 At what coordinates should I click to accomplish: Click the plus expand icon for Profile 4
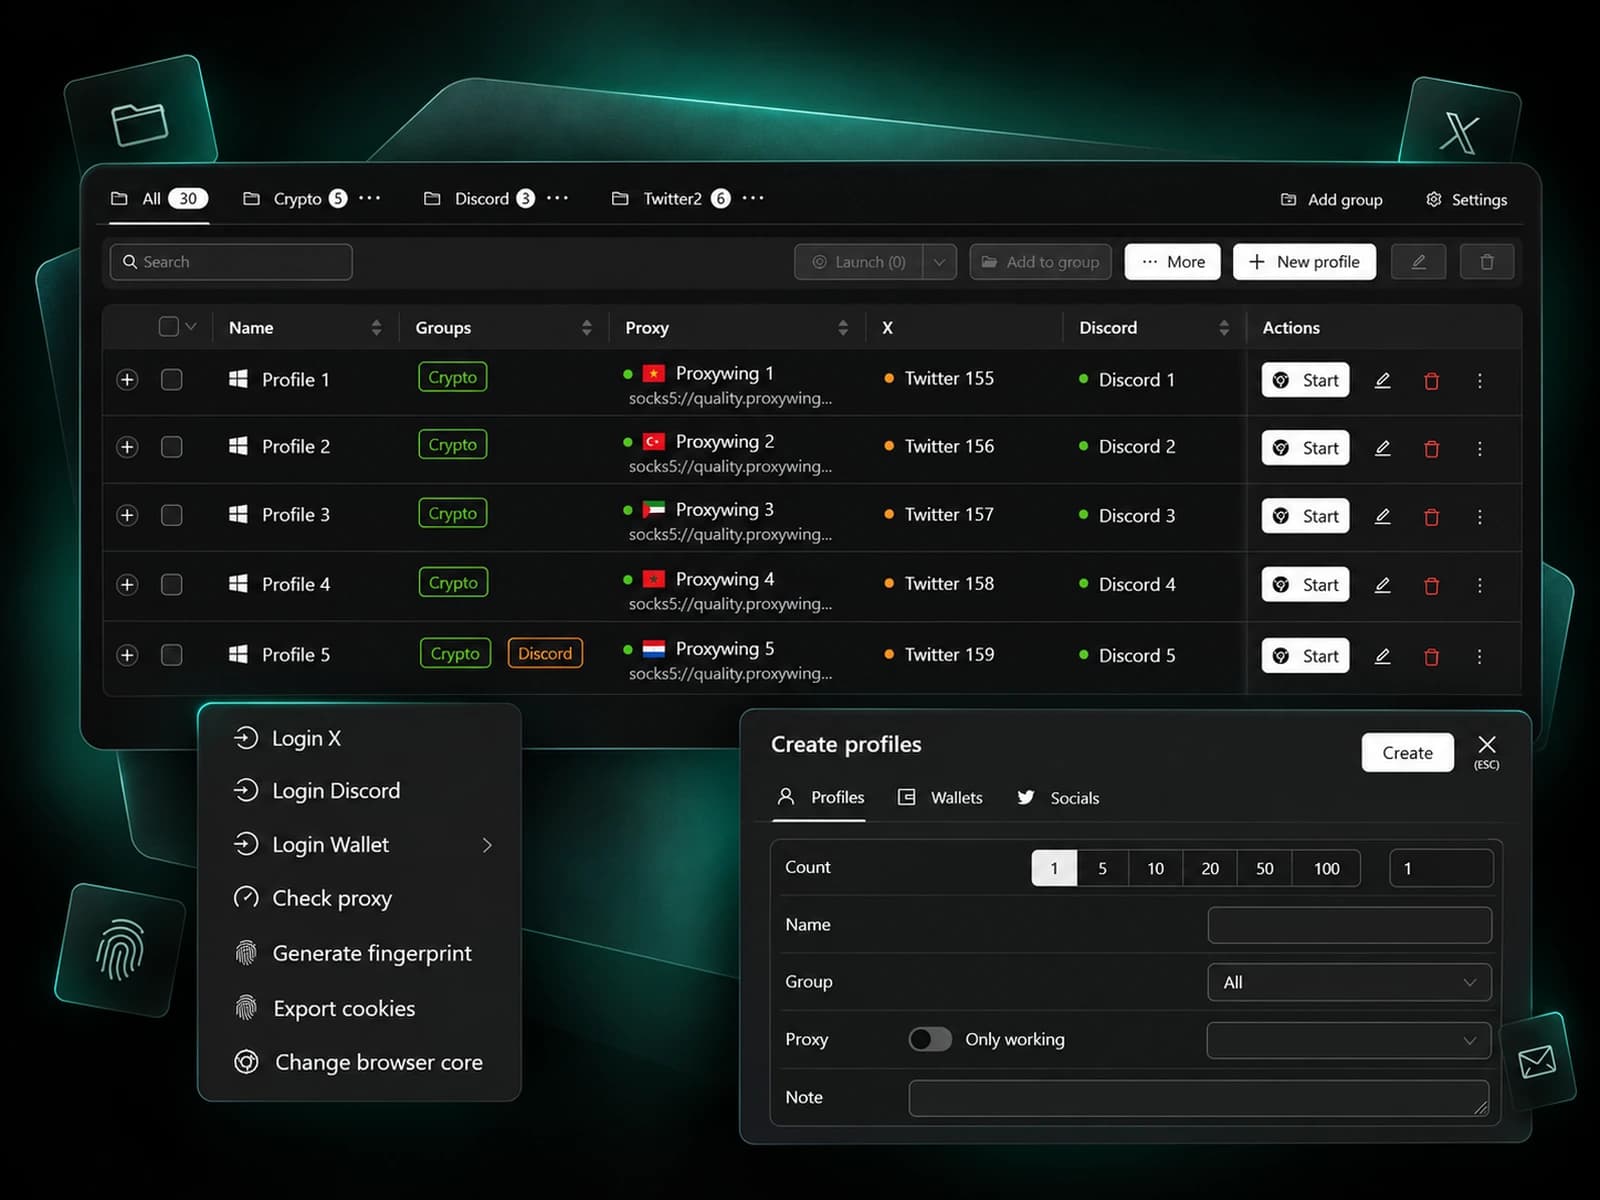pos(127,584)
